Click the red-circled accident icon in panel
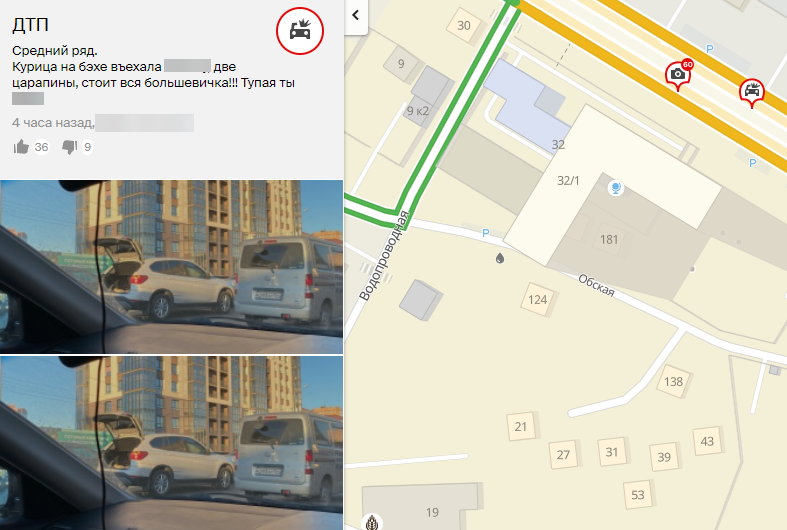 pos(300,31)
